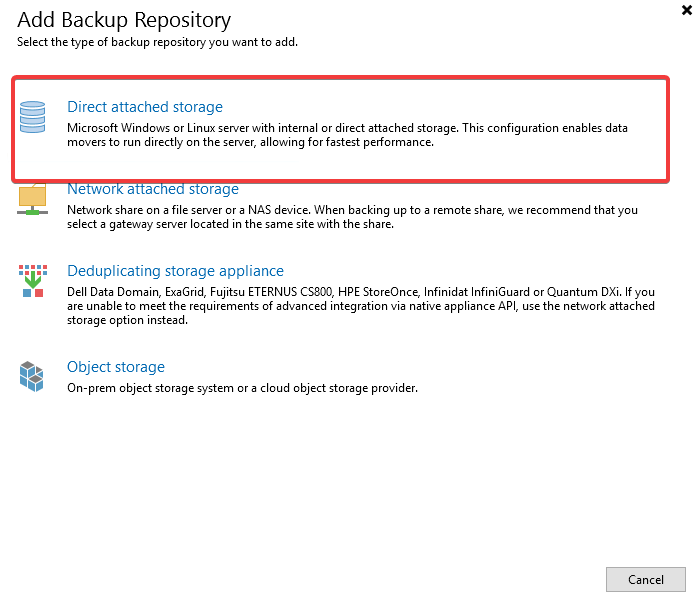Image resolution: width=699 pixels, height=600 pixels.
Task: Click the Network attached storage folder icon
Action: (x=33, y=199)
